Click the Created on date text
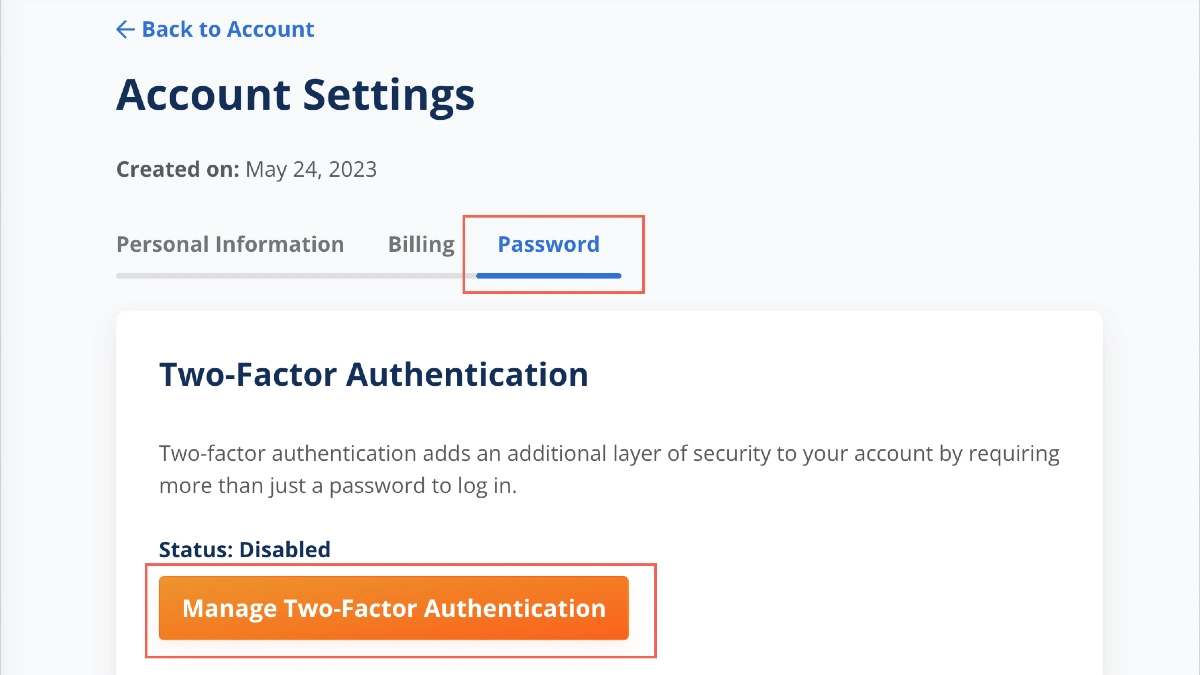This screenshot has height=675, width=1200. click(246, 169)
